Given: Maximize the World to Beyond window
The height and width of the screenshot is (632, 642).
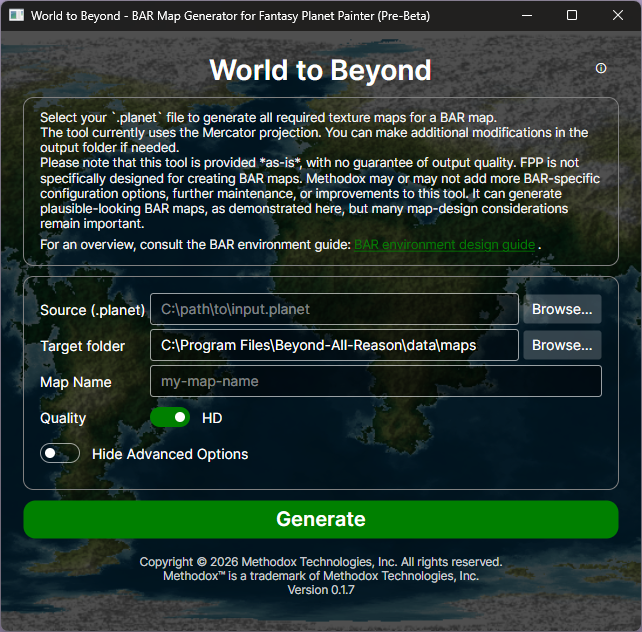Looking at the screenshot, I should (572, 16).
